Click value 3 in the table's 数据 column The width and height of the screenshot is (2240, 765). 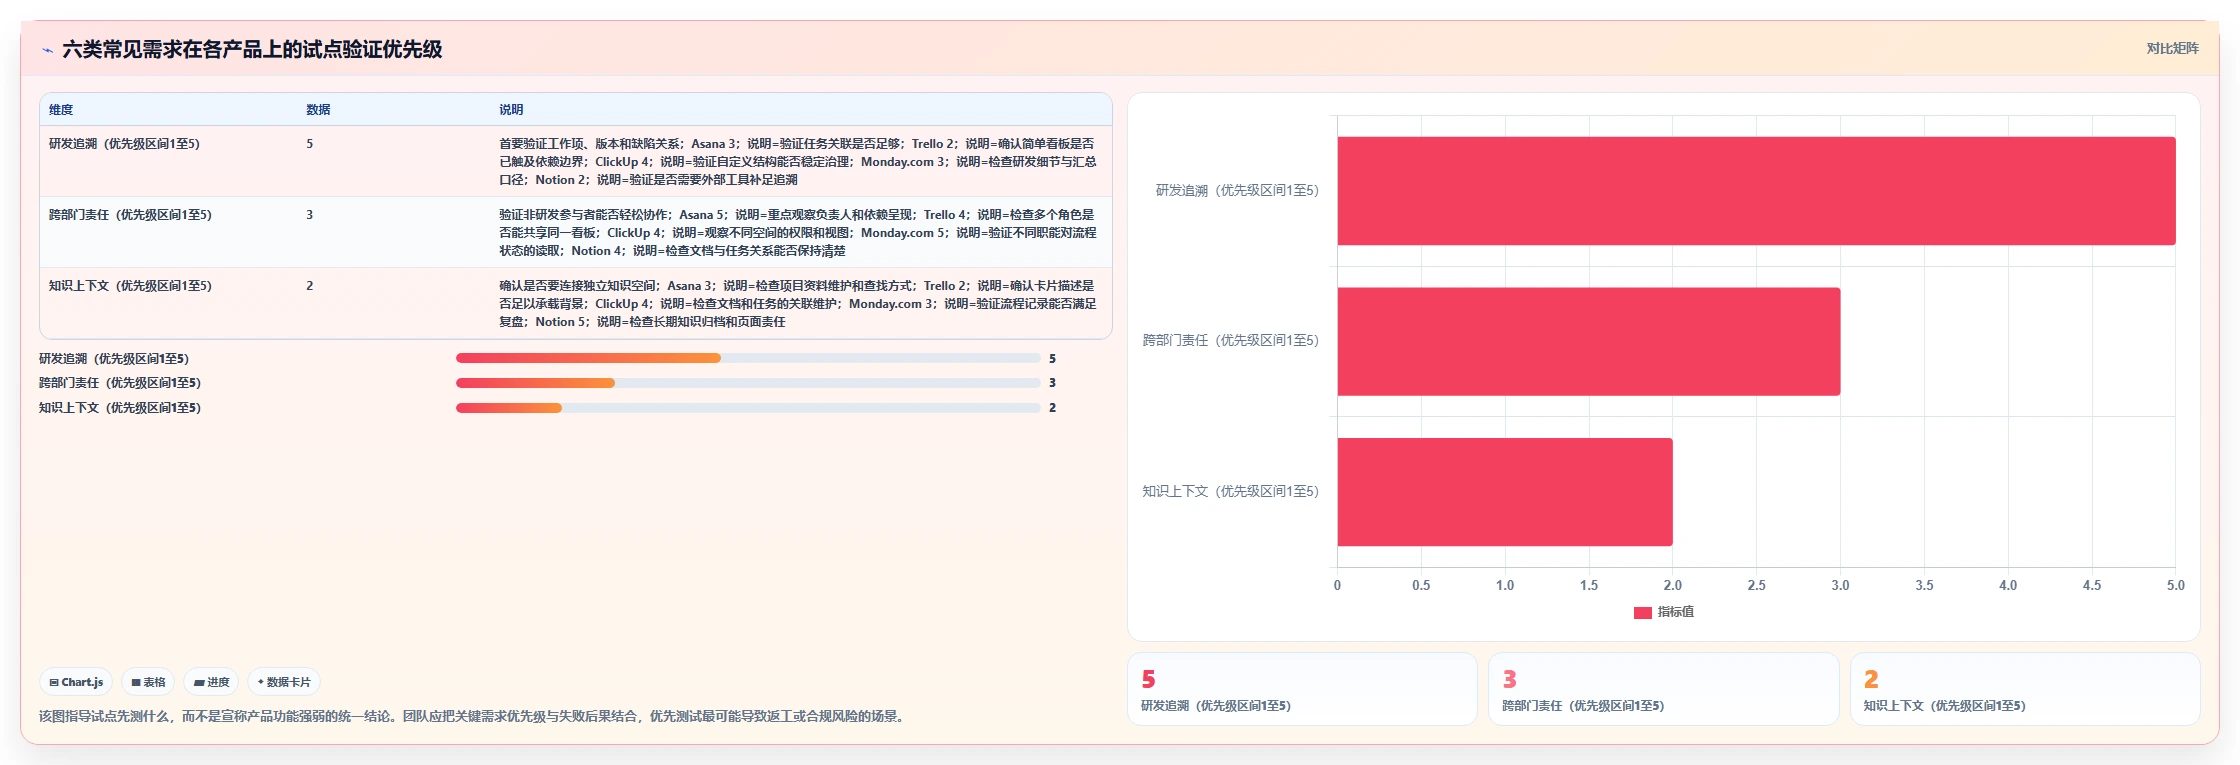pyautogui.click(x=310, y=215)
